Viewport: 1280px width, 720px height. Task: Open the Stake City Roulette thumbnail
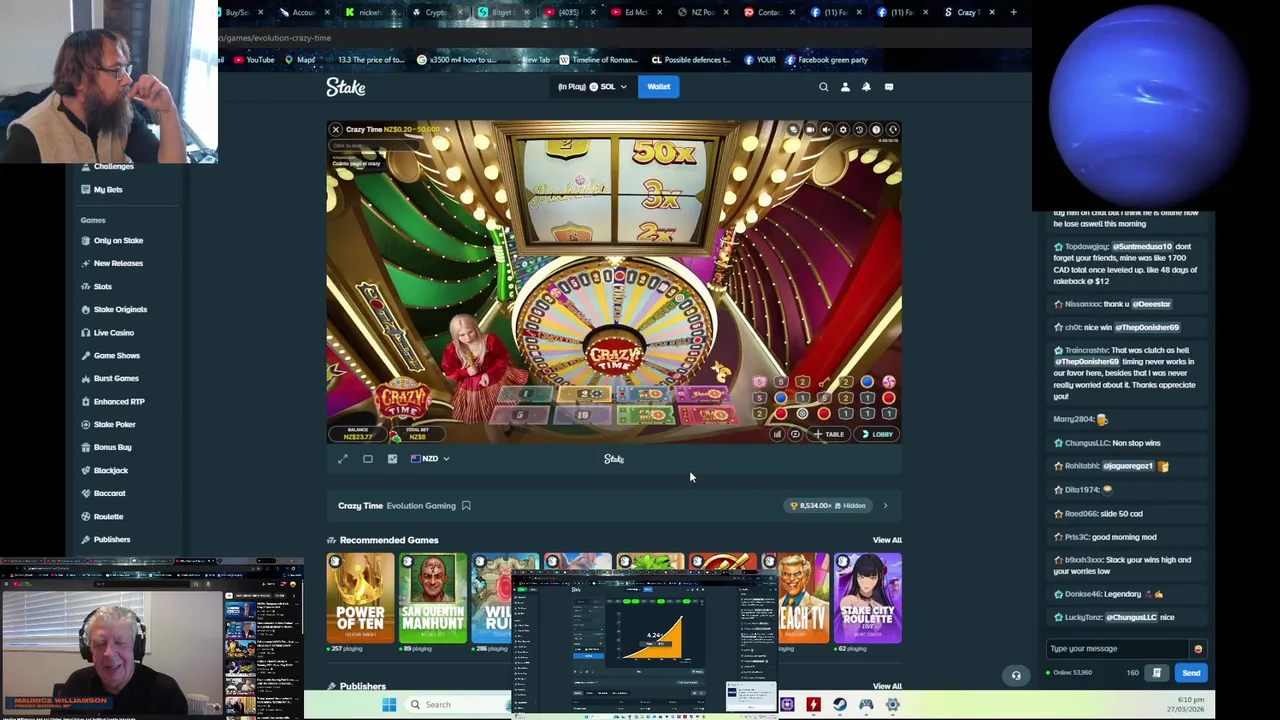coord(868,598)
